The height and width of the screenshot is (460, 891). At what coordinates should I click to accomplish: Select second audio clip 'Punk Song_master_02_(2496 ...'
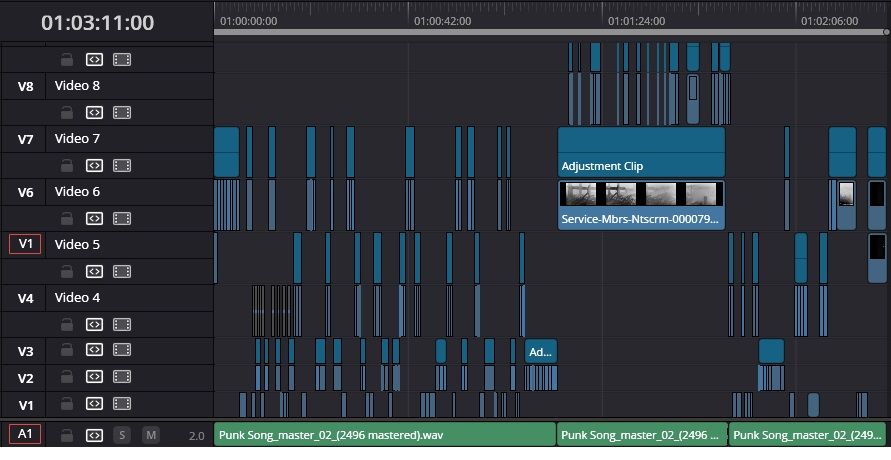pyautogui.click(x=642, y=435)
